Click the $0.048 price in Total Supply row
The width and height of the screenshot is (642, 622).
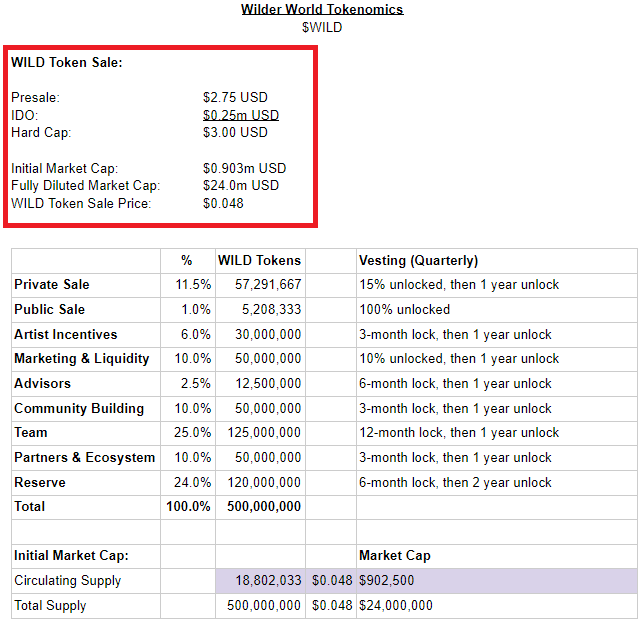click(x=332, y=606)
